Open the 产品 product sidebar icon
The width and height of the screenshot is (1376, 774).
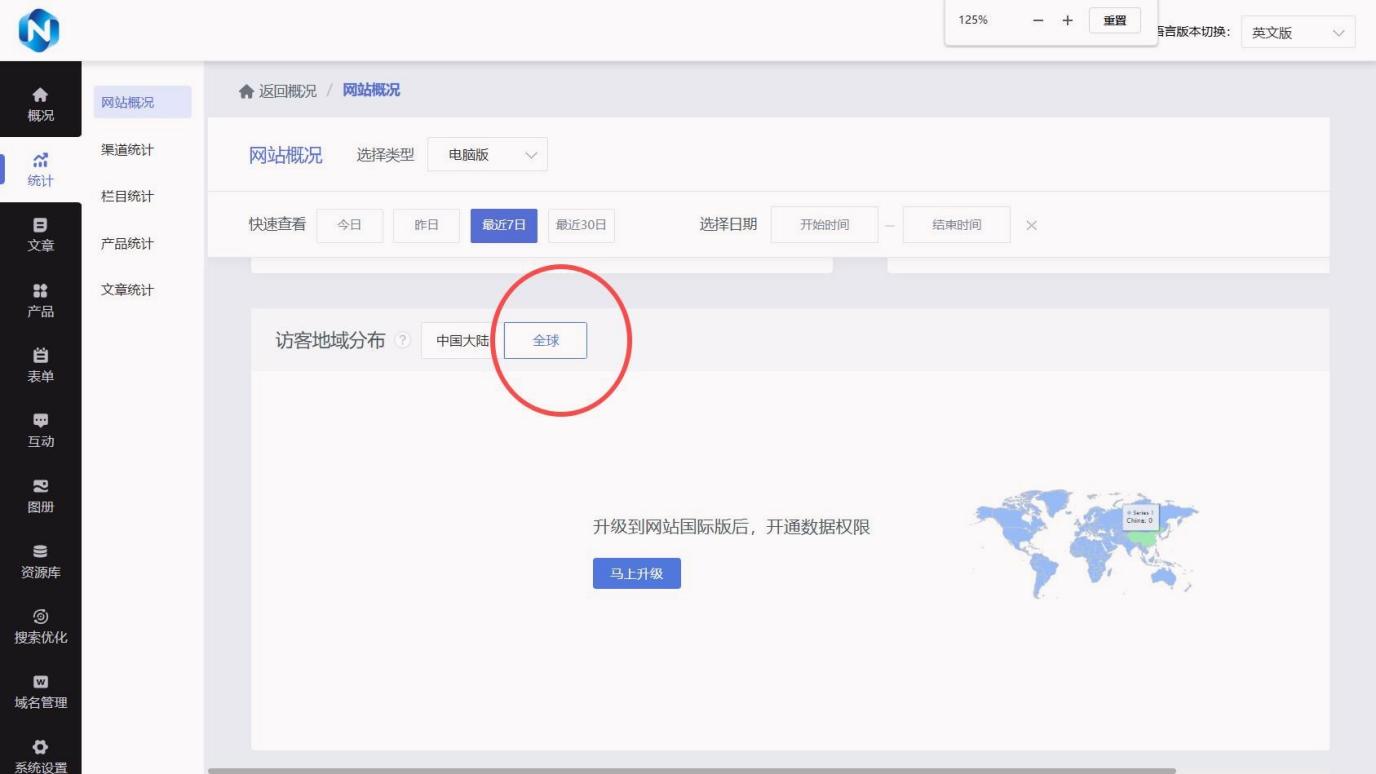click(x=40, y=299)
